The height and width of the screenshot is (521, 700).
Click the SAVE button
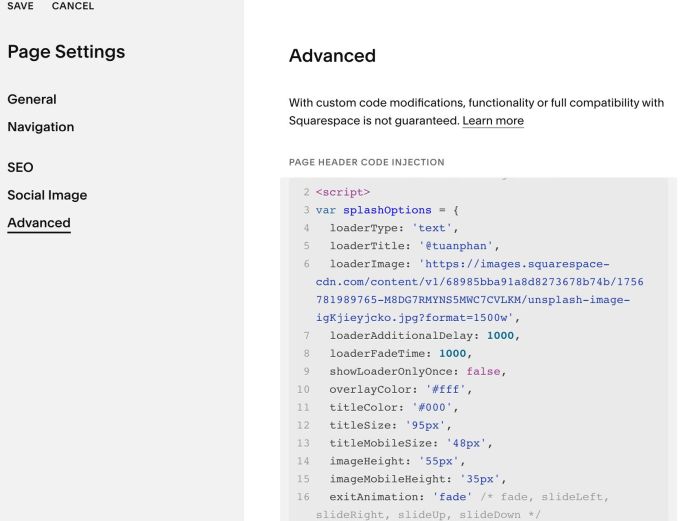pyautogui.click(x=21, y=6)
